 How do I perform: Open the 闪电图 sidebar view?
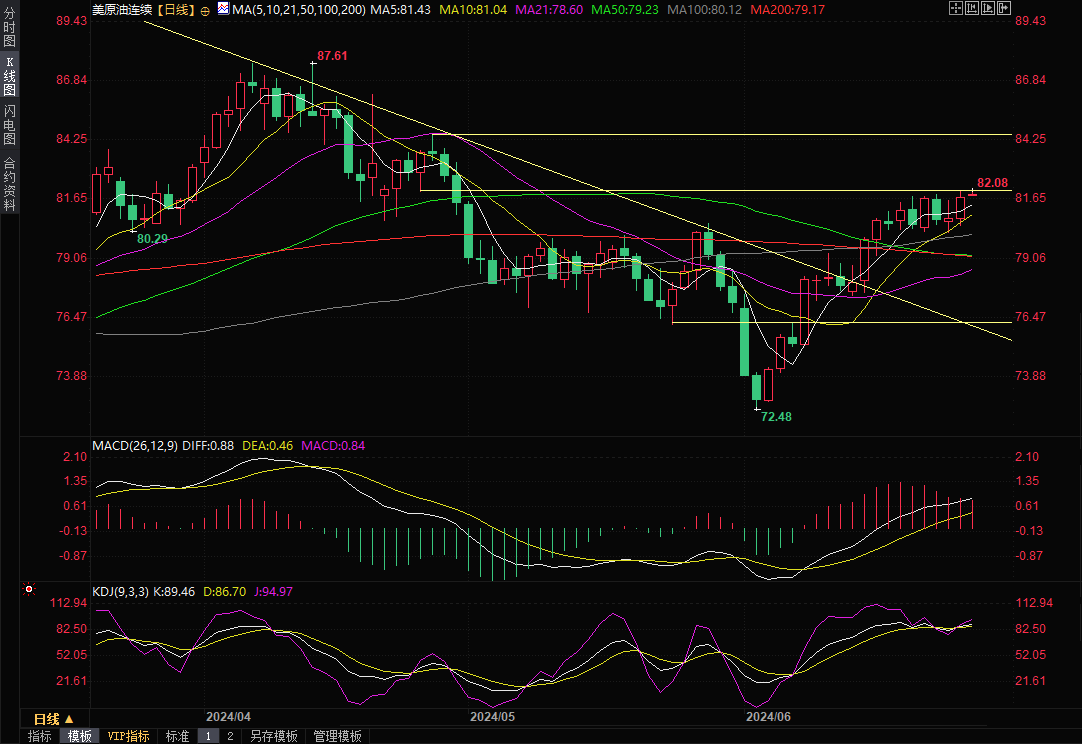pos(9,124)
